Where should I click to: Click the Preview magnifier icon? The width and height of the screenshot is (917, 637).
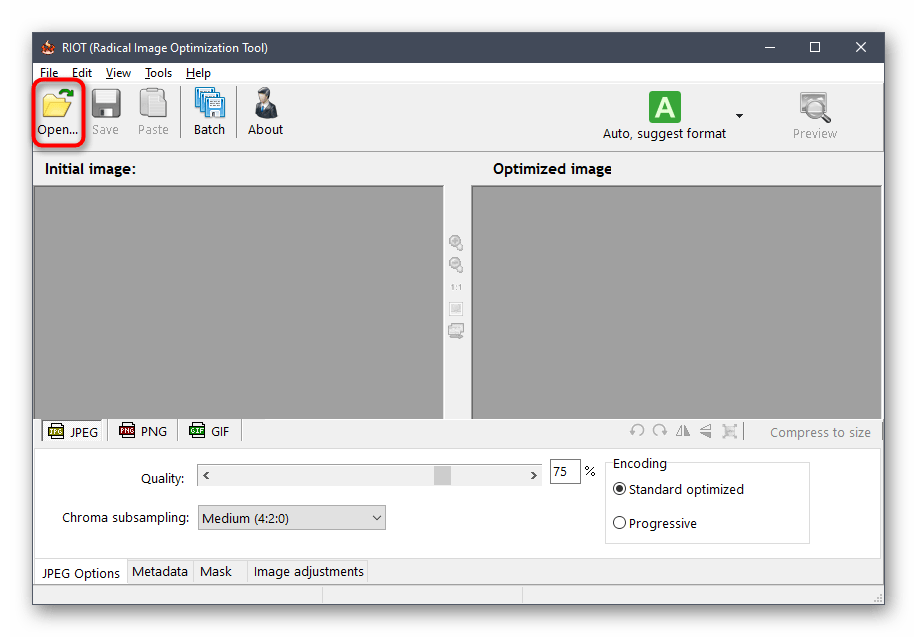tap(815, 107)
